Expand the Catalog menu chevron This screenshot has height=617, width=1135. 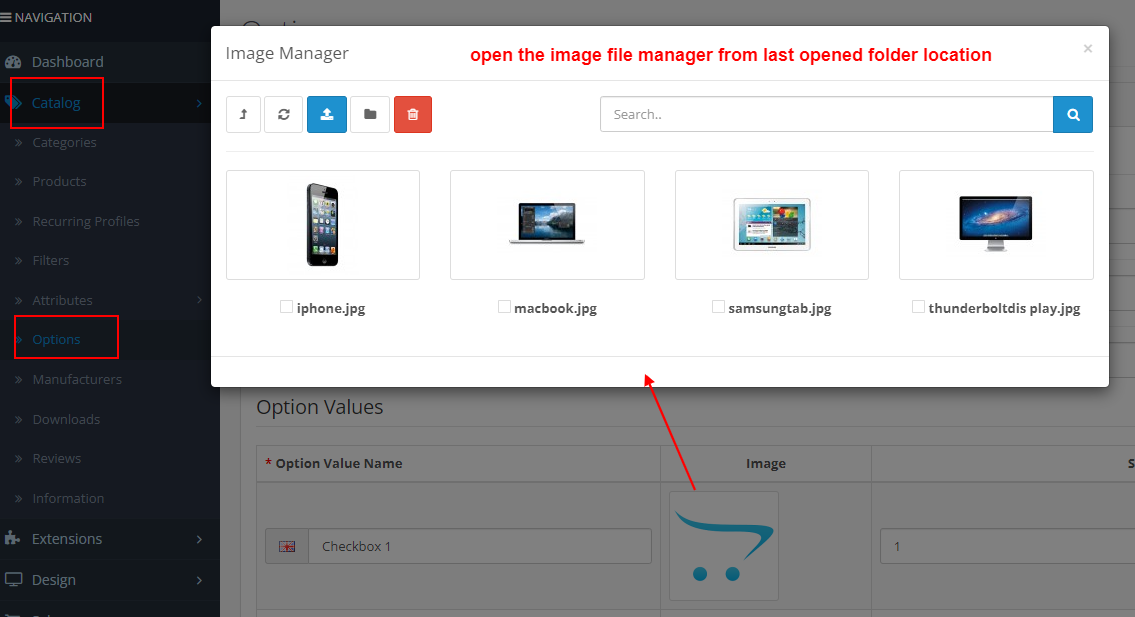[198, 103]
